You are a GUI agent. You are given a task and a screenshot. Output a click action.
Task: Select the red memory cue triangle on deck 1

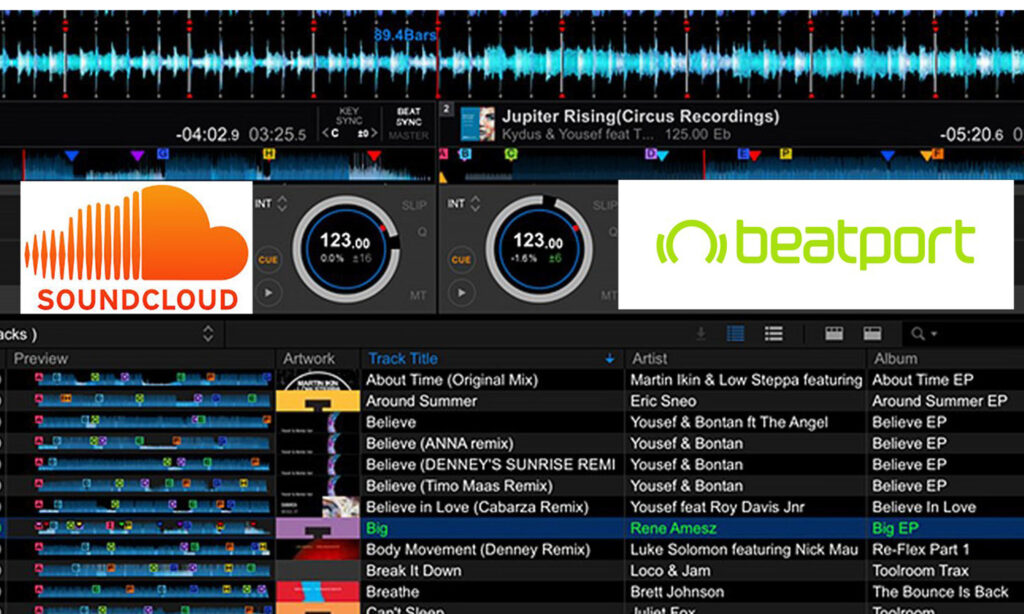[374, 155]
